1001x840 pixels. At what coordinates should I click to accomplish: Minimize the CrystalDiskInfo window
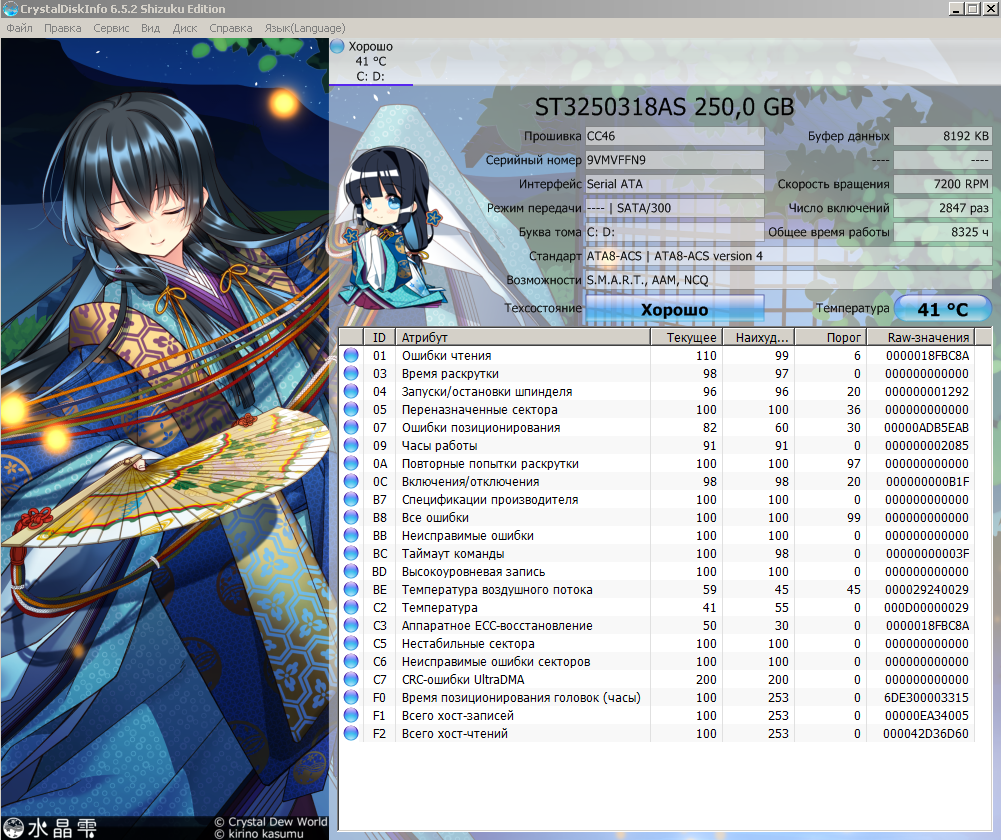coord(956,9)
